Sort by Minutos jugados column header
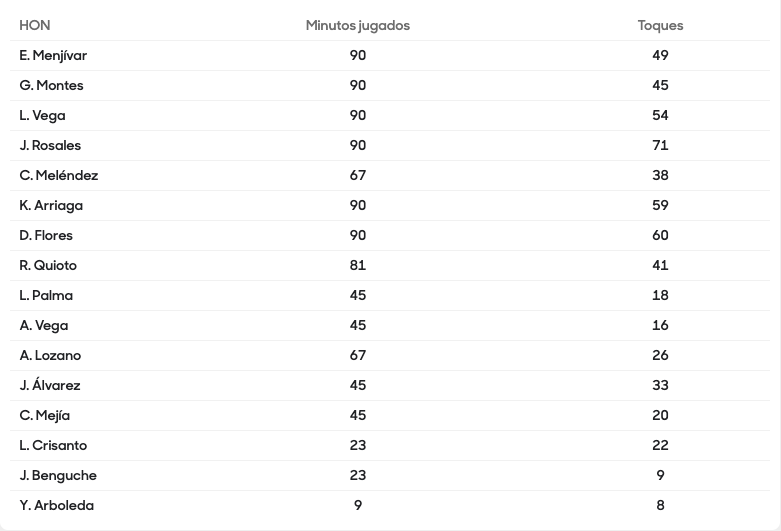This screenshot has height=531, width=781. [x=357, y=25]
